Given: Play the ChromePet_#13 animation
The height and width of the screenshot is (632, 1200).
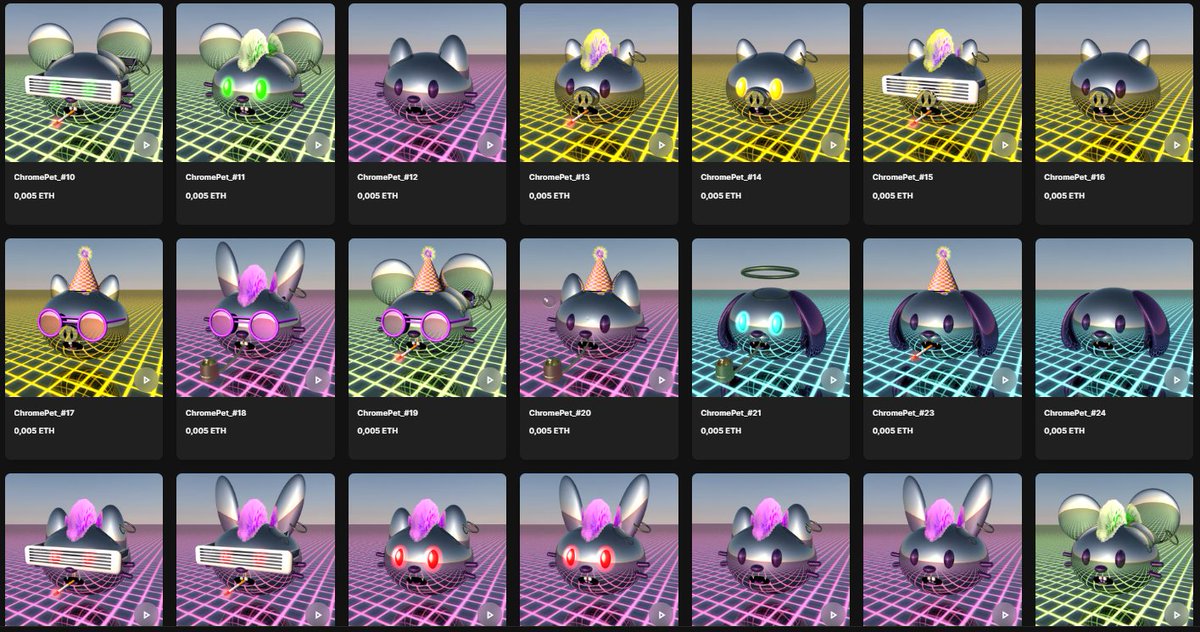Looking at the screenshot, I should click(661, 145).
